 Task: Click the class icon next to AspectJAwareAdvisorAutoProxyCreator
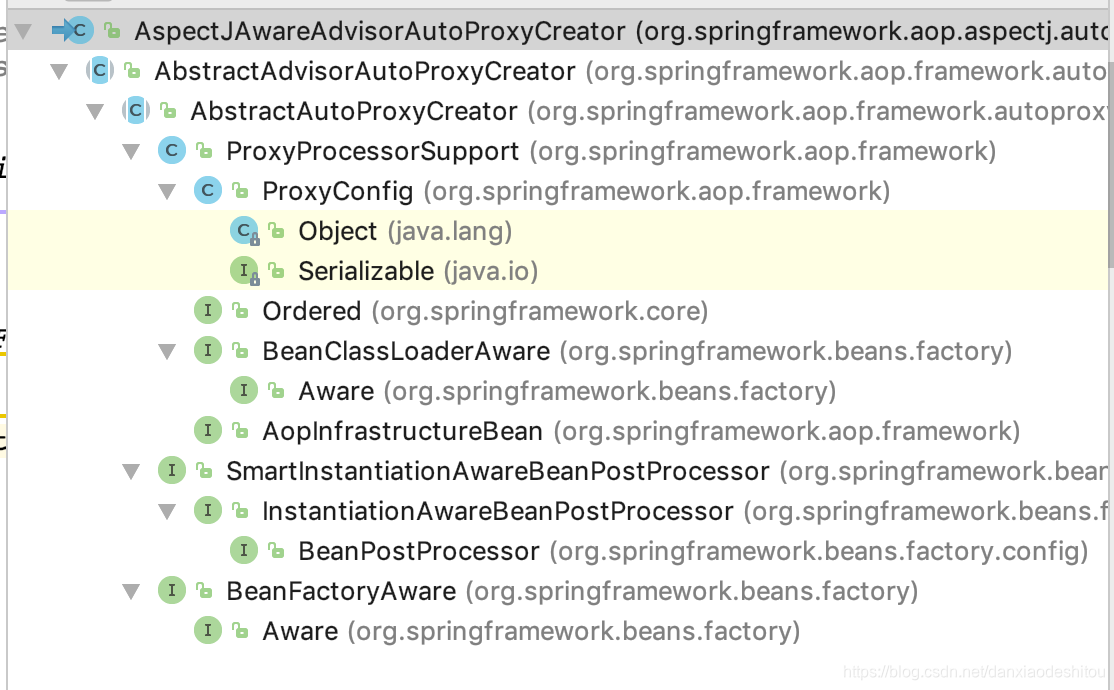pyautogui.click(x=76, y=31)
